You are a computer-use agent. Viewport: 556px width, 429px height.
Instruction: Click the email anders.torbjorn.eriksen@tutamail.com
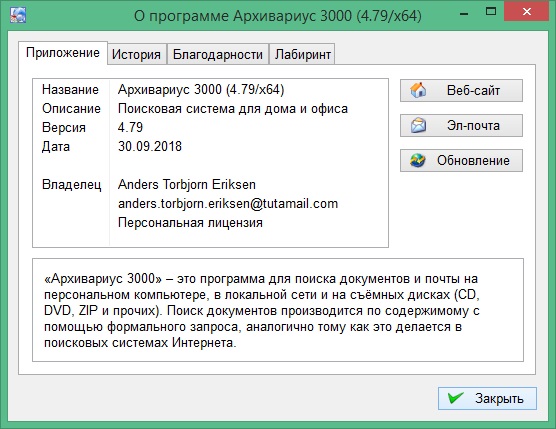228,204
